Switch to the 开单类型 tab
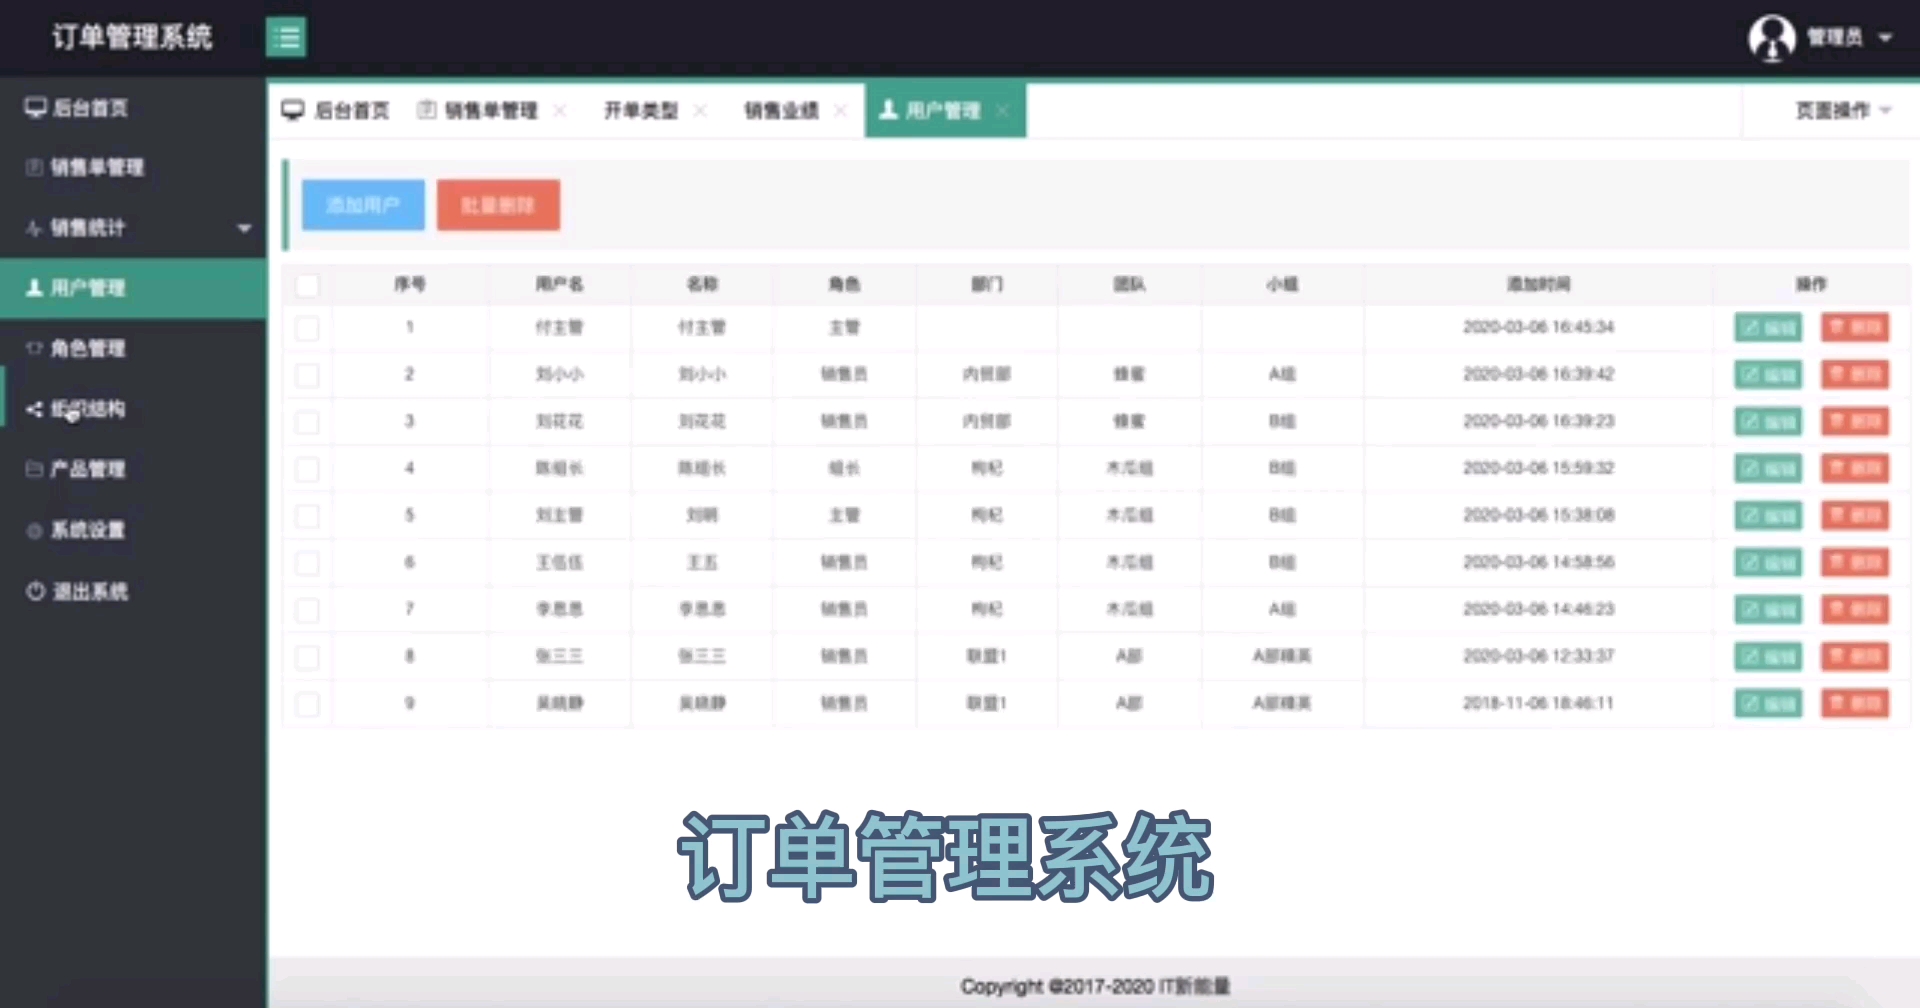This screenshot has width=1920, height=1008. [x=642, y=110]
